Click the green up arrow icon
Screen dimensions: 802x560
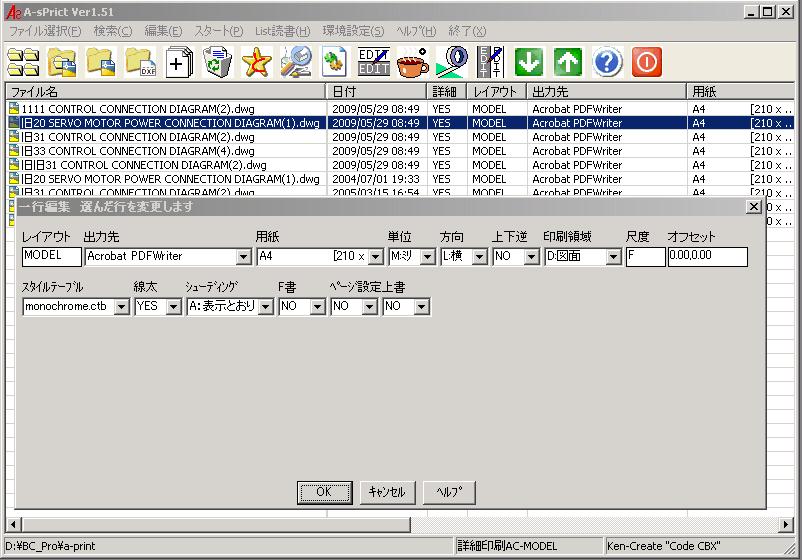coord(568,63)
